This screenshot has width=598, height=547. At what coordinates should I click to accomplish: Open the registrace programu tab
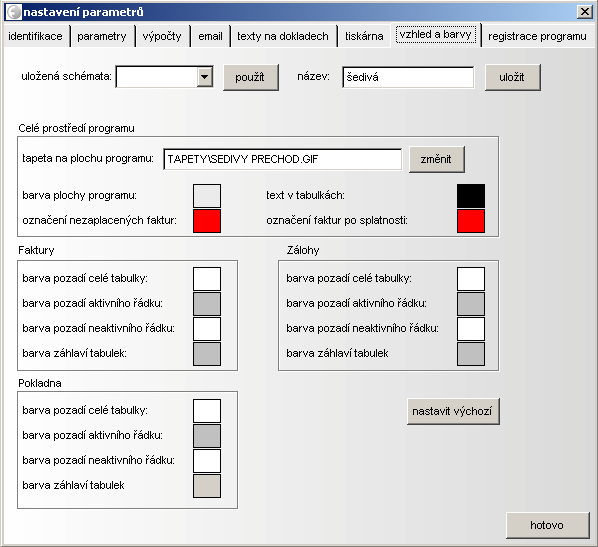tap(537, 36)
